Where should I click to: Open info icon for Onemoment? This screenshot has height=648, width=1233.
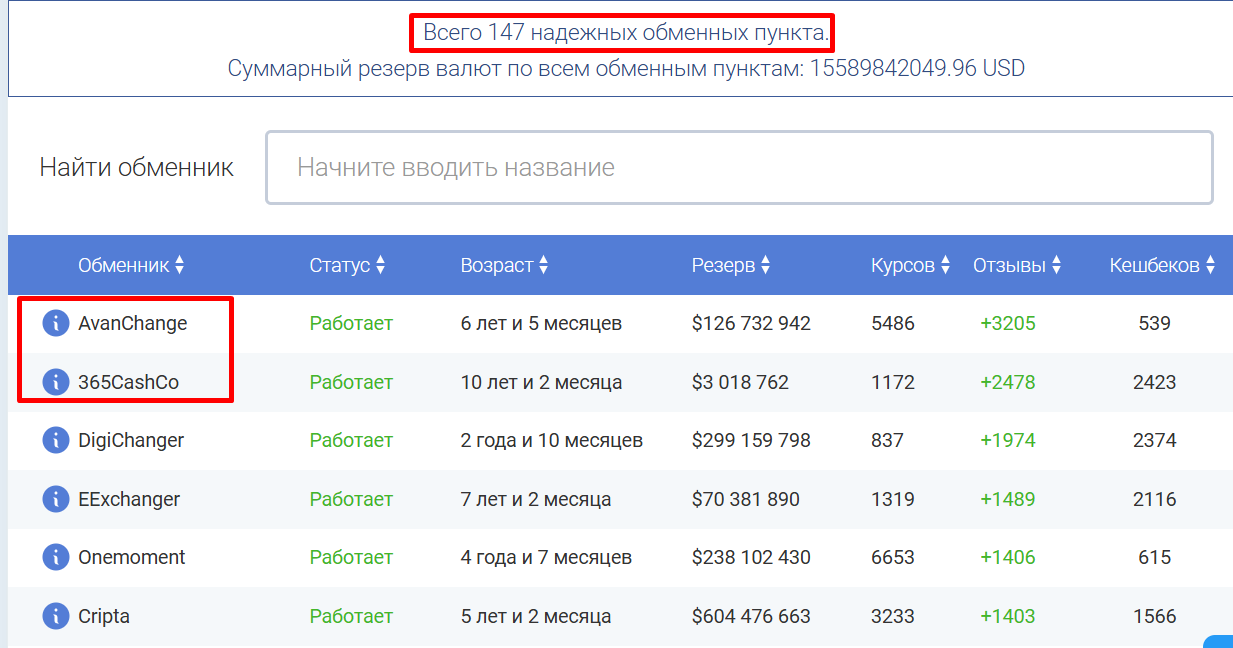(x=56, y=557)
